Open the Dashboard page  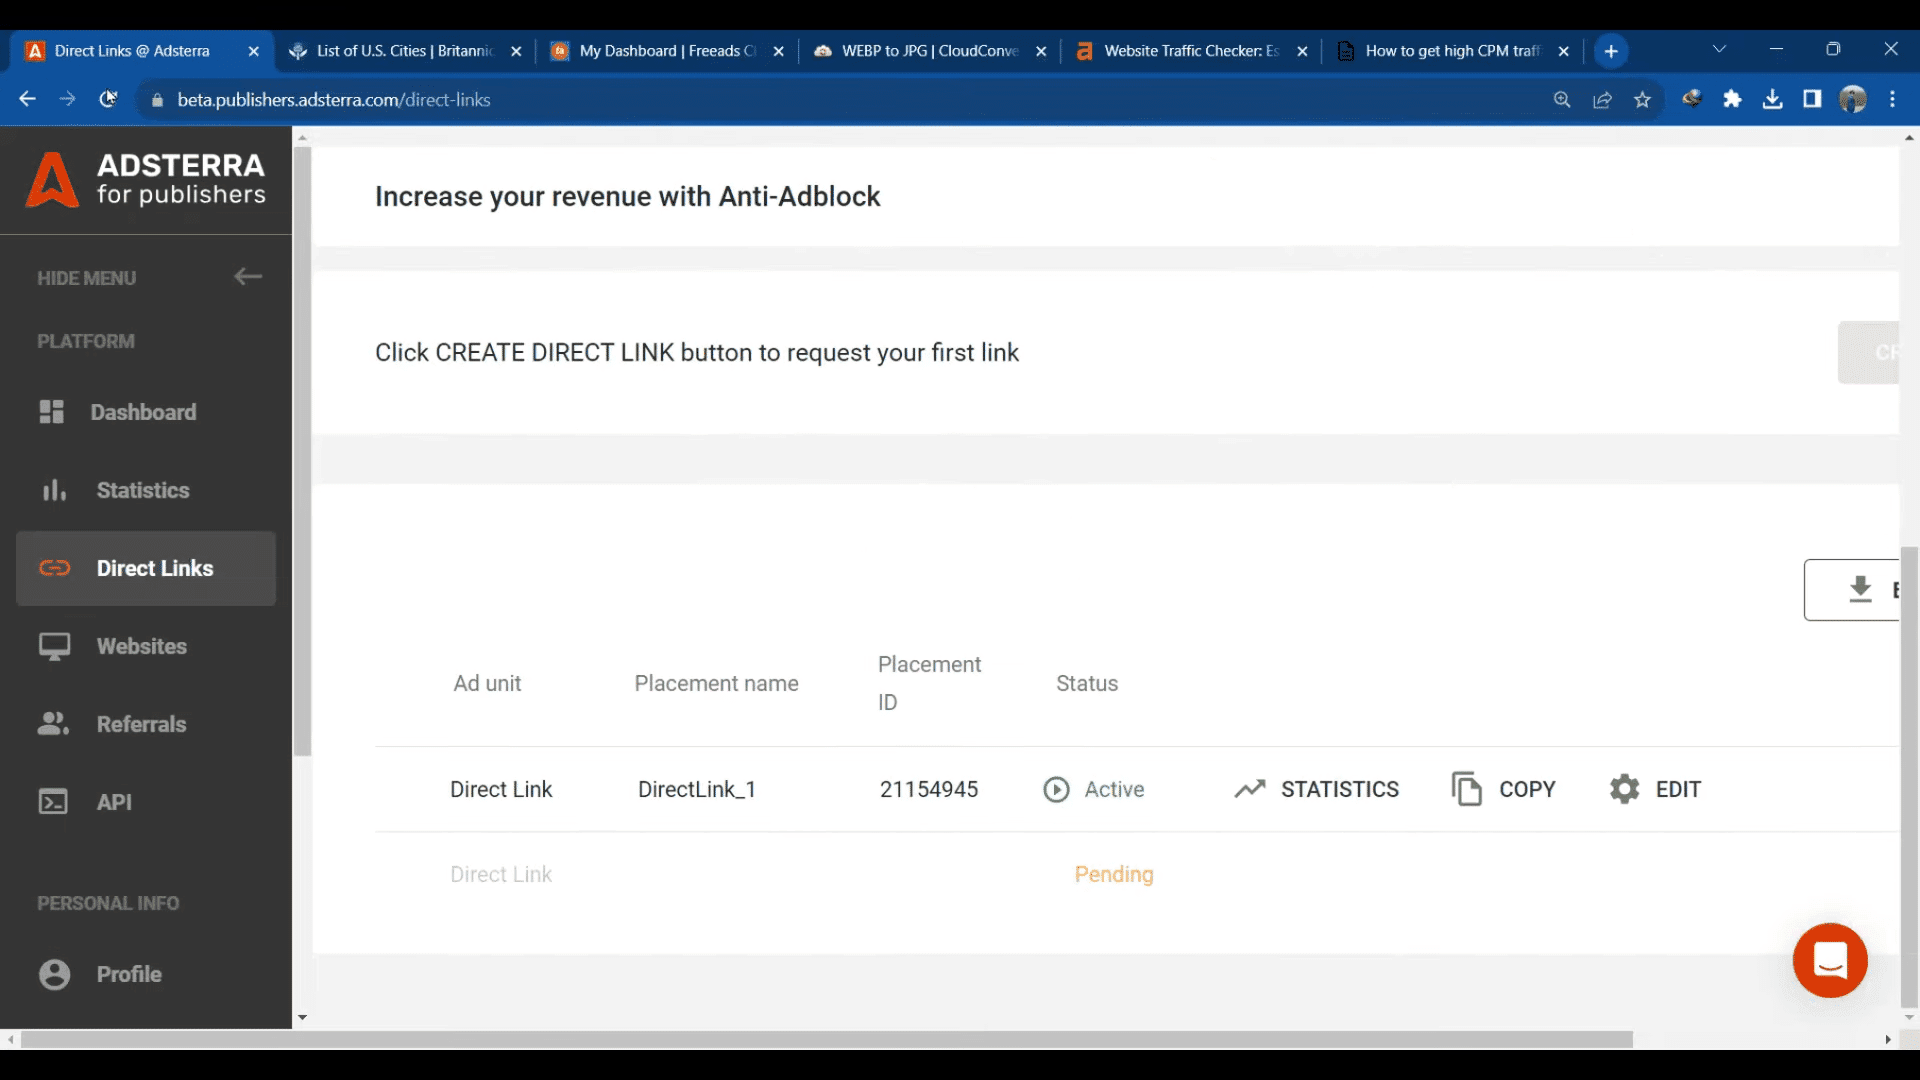146,412
